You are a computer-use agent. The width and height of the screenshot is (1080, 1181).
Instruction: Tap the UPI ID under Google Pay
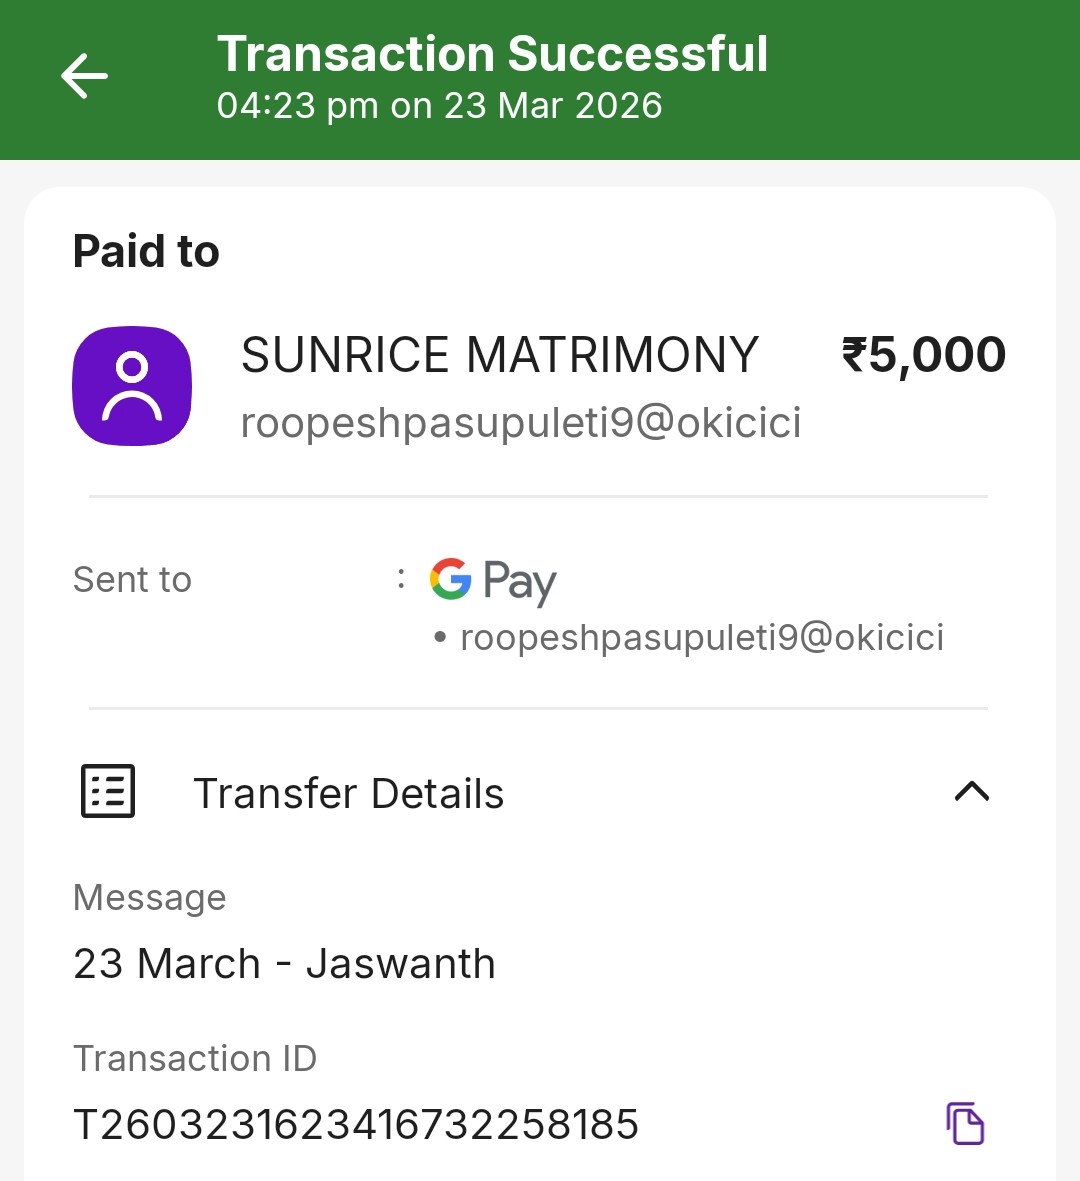tap(701, 638)
